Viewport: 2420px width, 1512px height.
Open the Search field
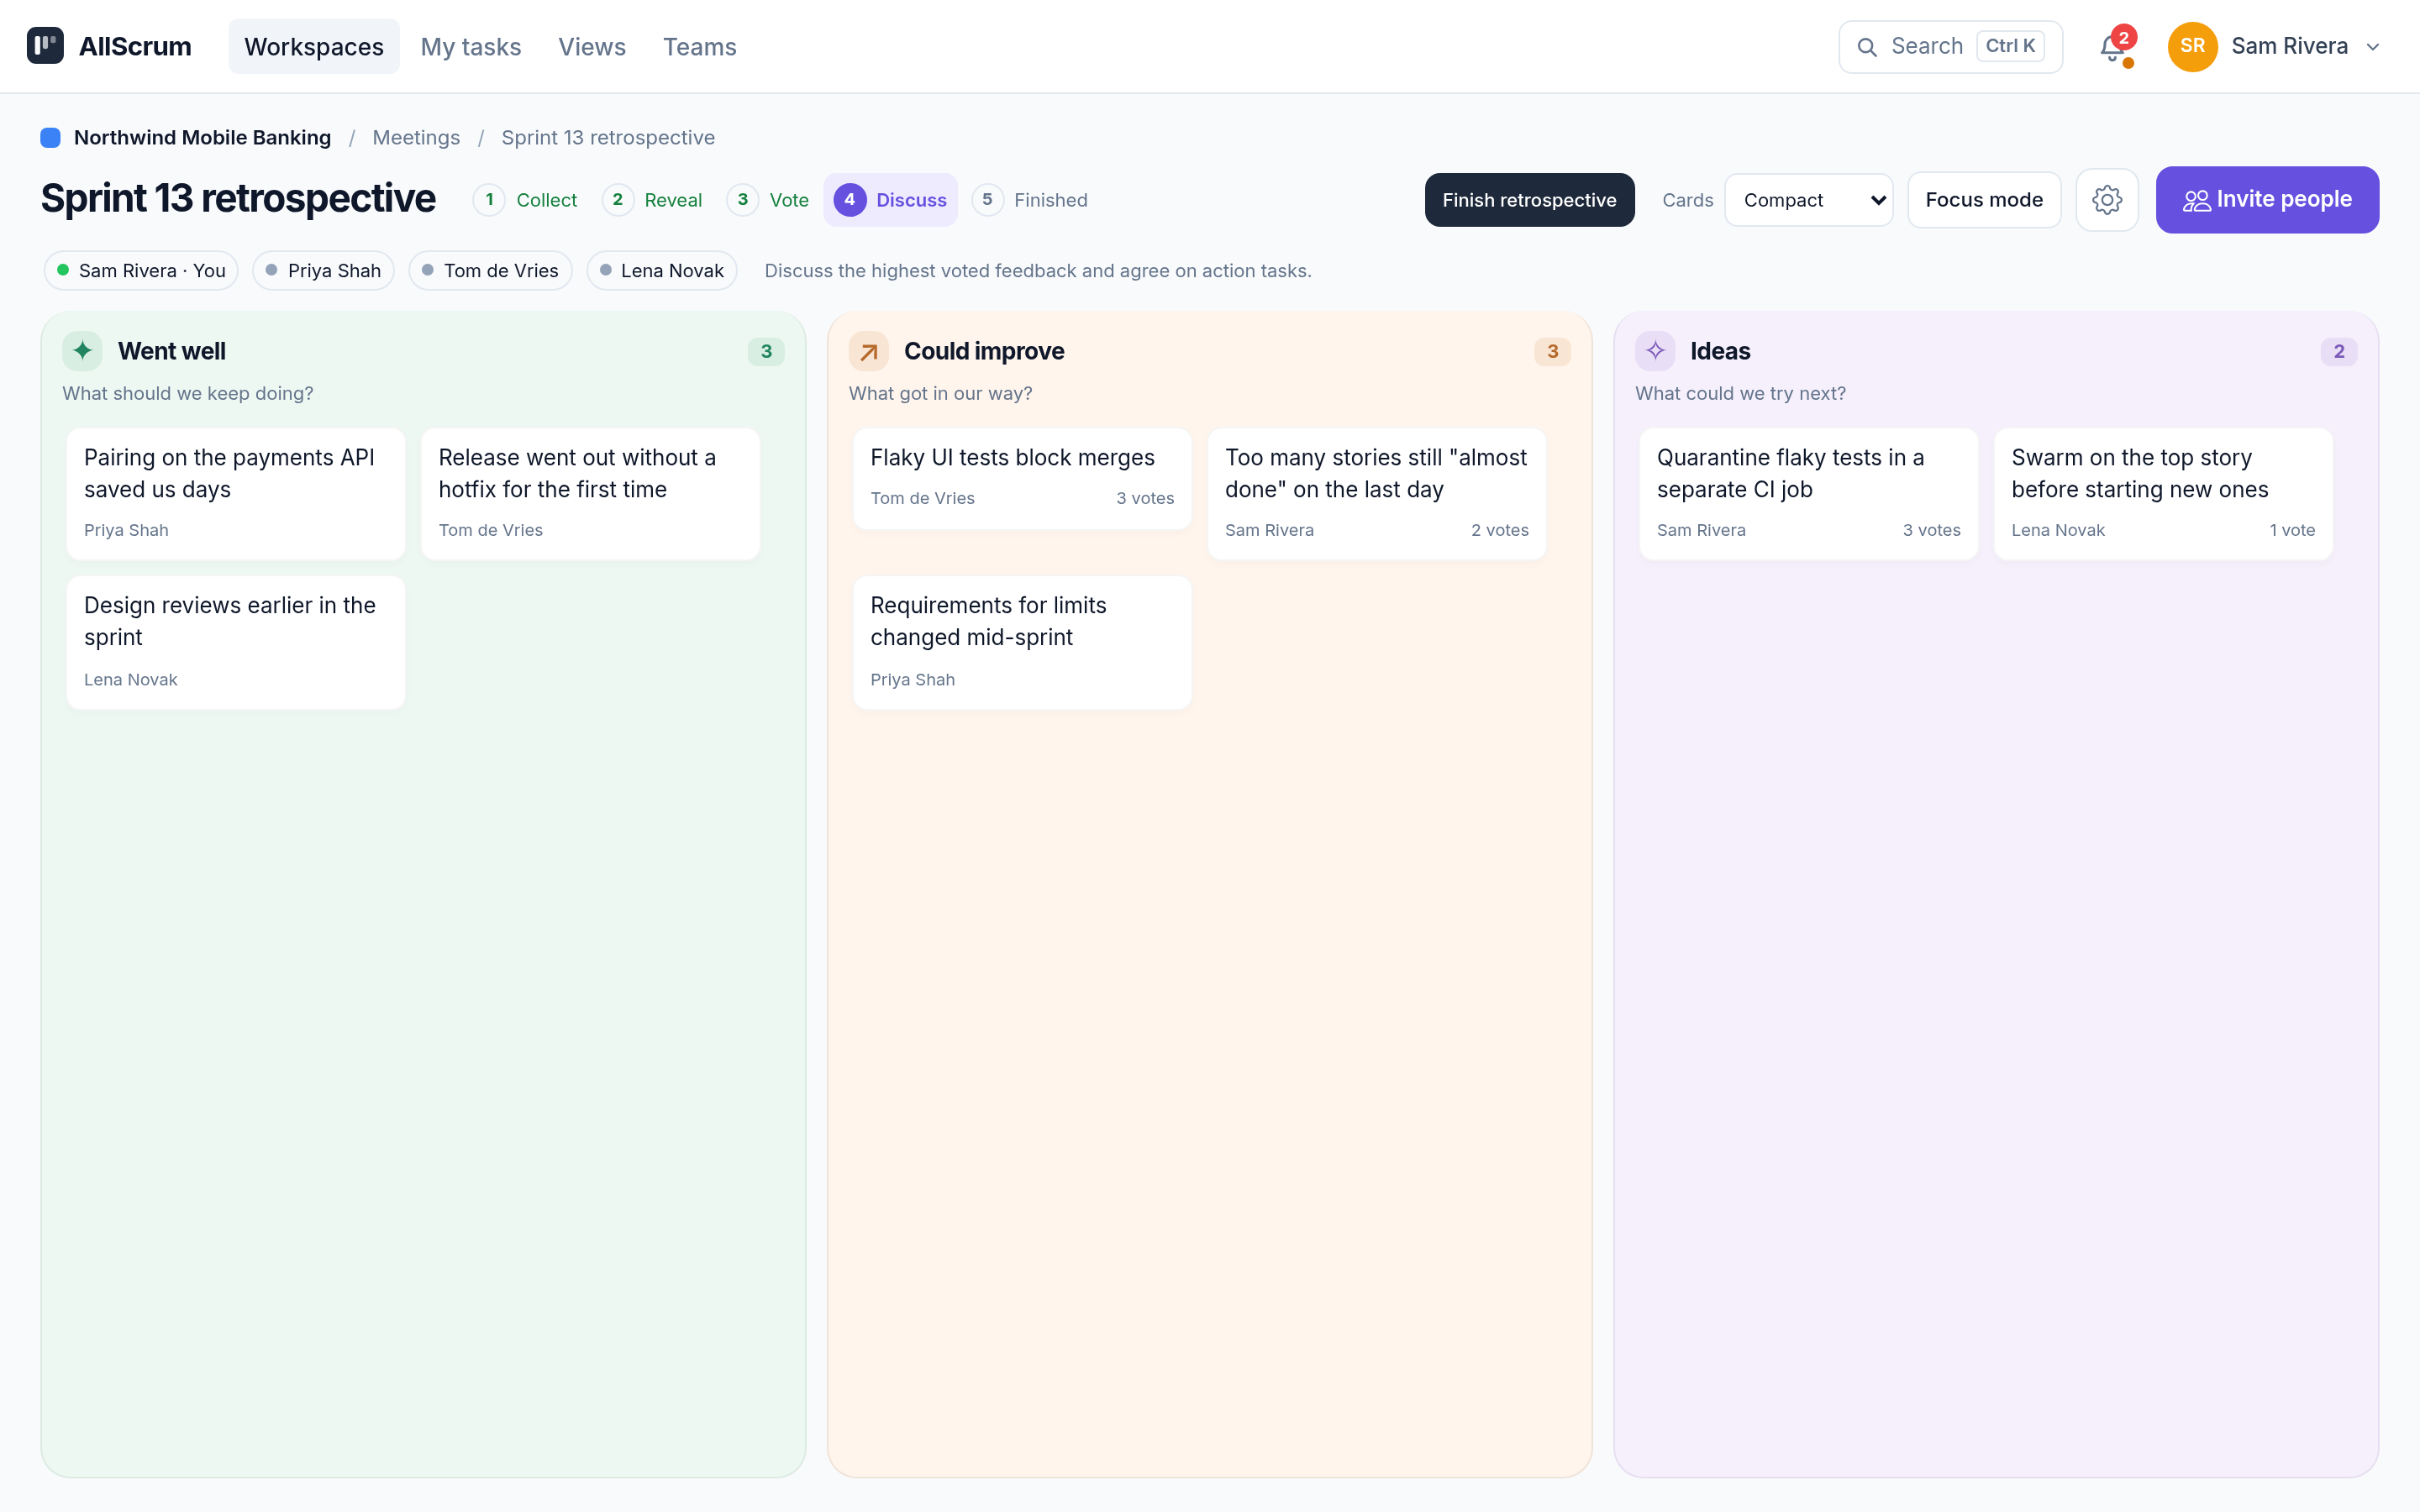1950,46
